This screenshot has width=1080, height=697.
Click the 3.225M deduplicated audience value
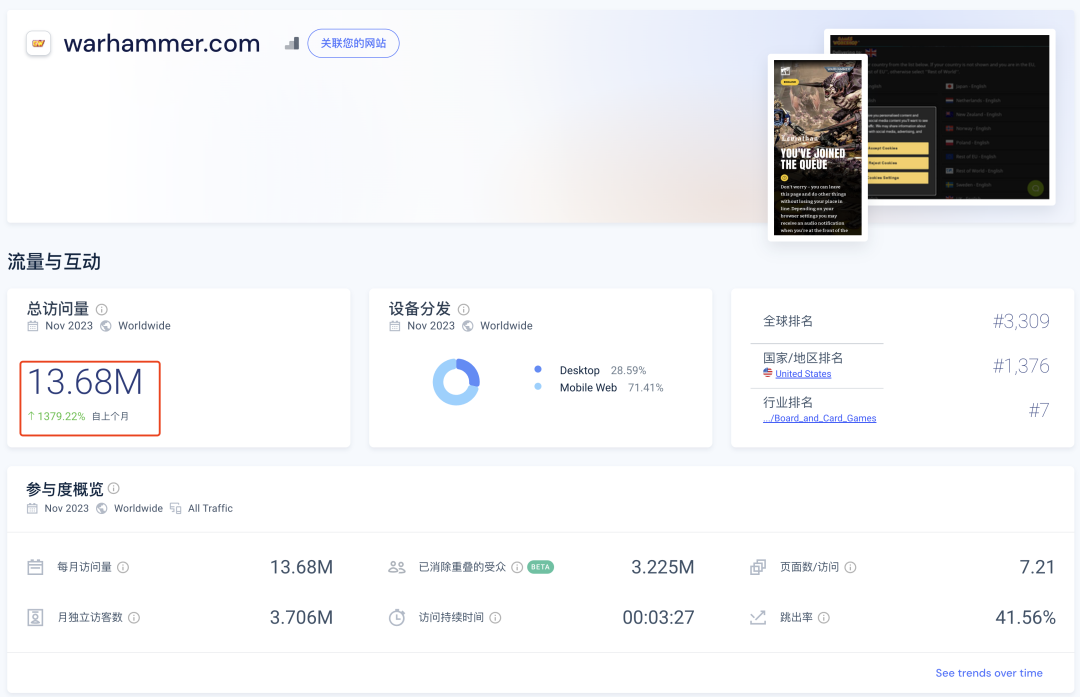[x=663, y=568]
